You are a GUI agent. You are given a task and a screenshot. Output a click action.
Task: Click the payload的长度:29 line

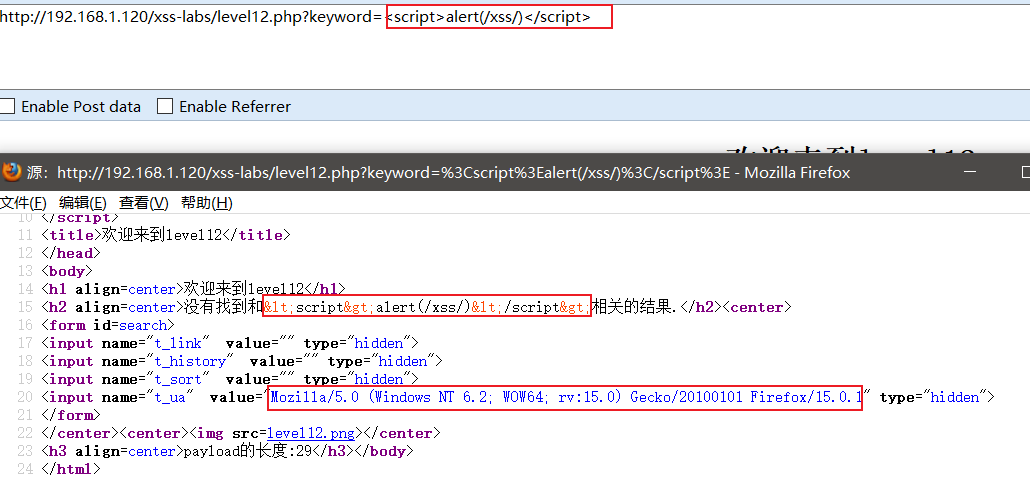click(227, 451)
